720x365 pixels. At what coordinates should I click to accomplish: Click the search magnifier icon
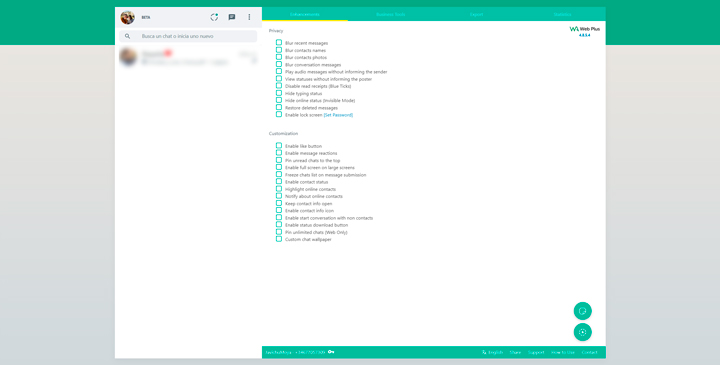pyautogui.click(x=127, y=36)
